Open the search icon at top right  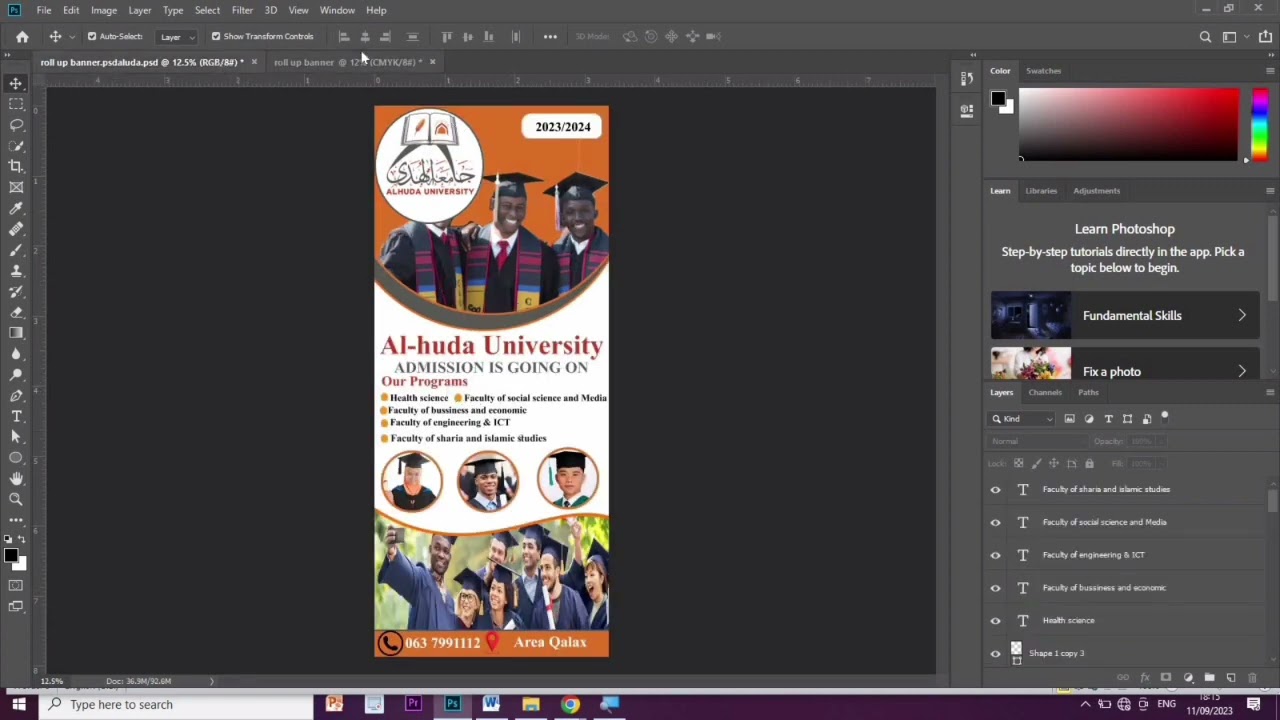(x=1205, y=37)
